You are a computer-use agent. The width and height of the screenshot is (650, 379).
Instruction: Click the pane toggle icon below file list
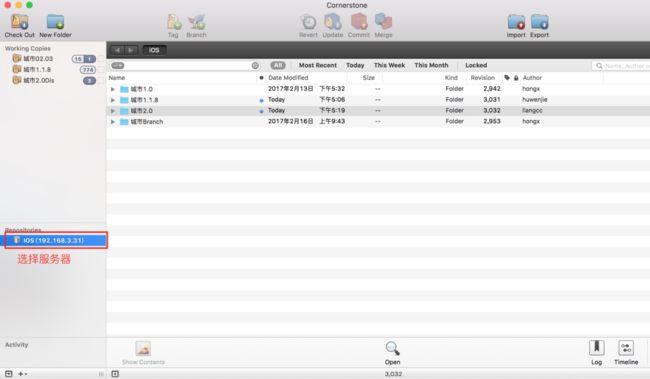click(x=115, y=374)
